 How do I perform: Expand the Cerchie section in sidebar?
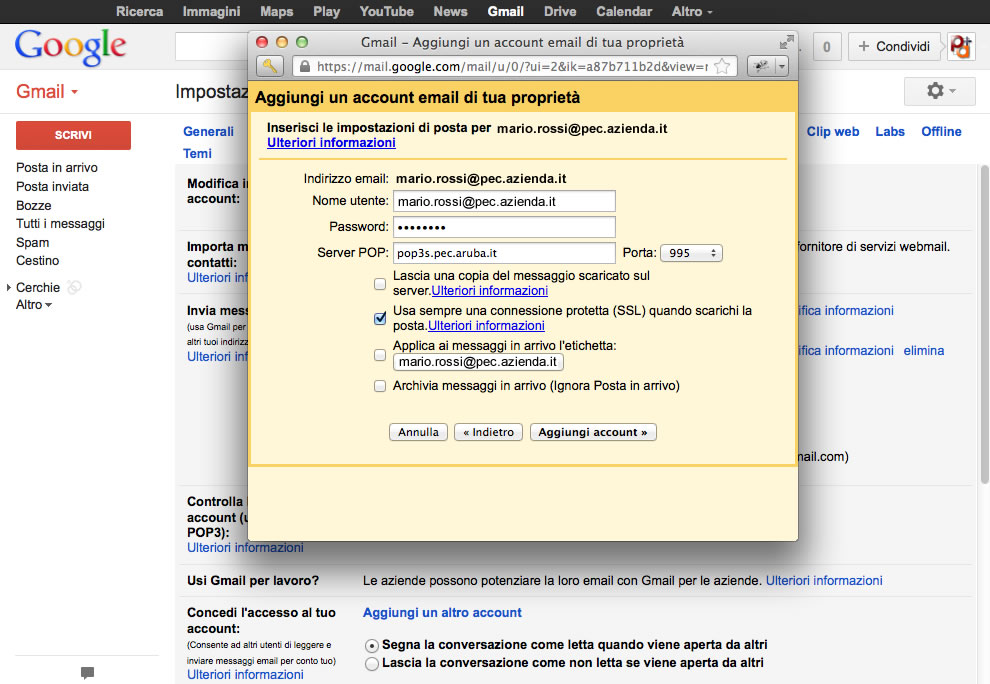click(10, 288)
